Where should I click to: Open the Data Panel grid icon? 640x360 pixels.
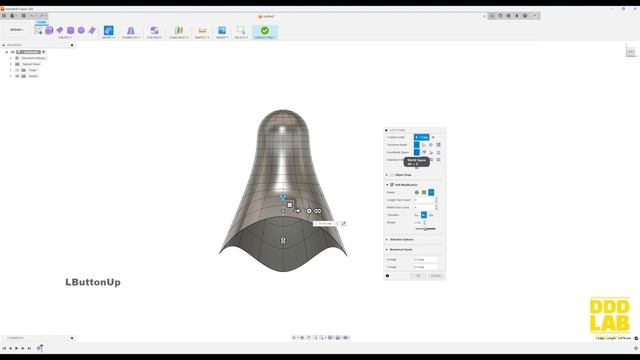click(4, 16)
